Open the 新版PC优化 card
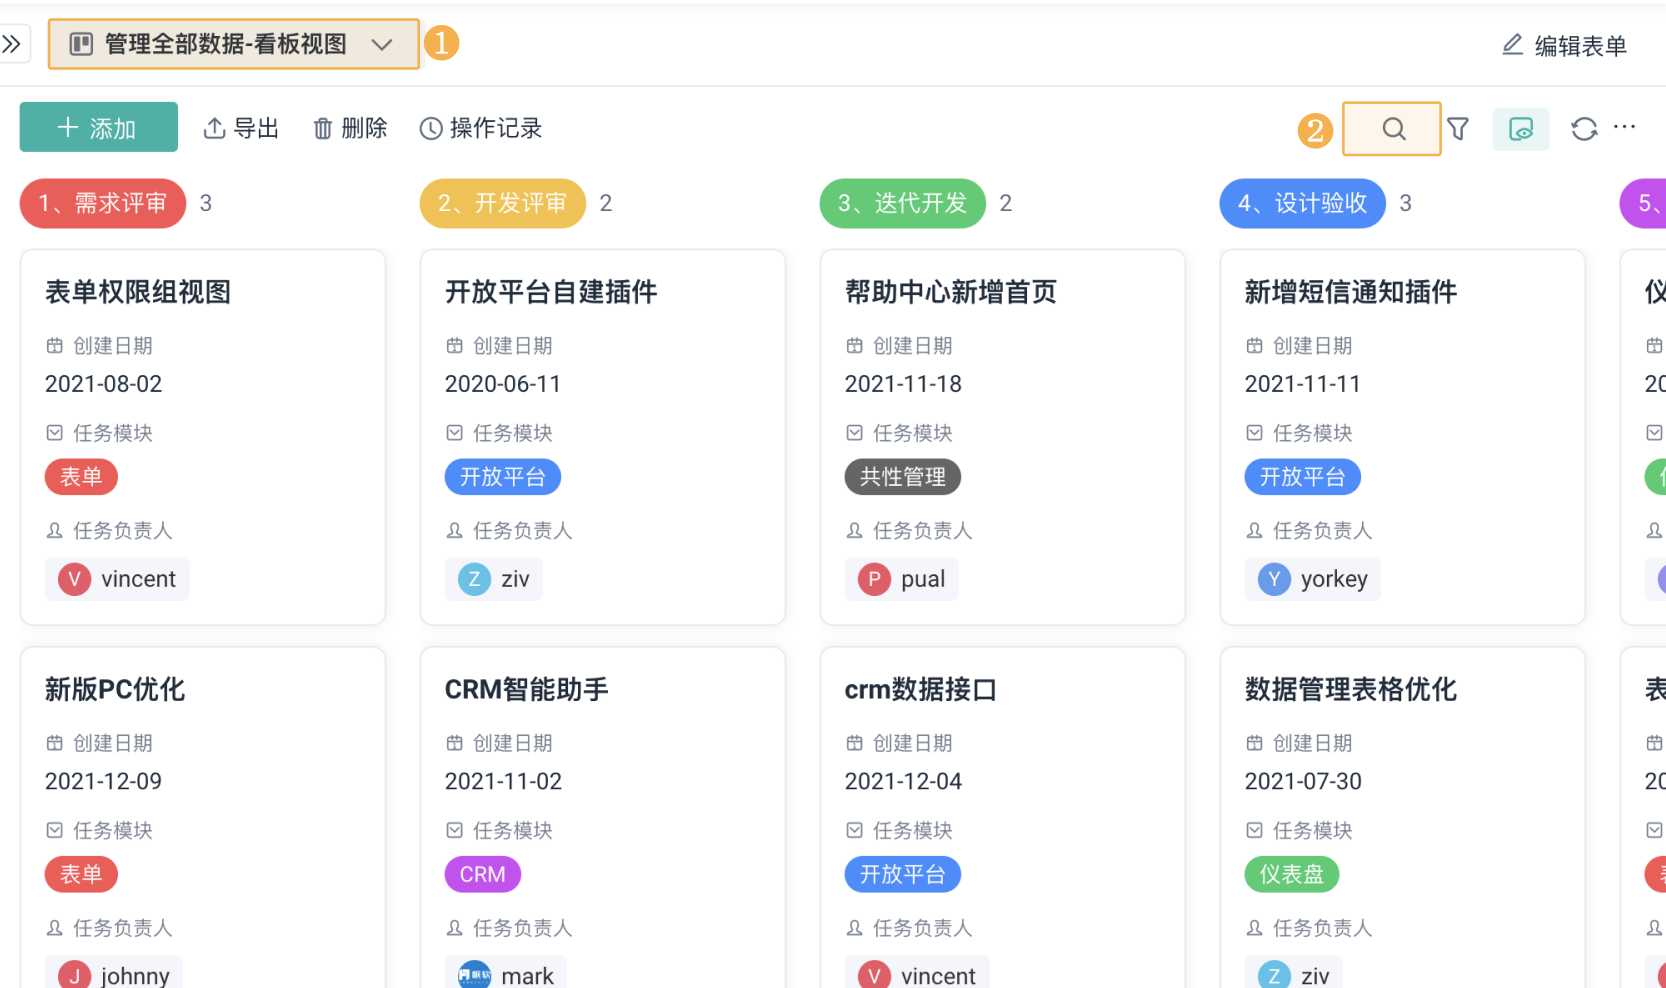This screenshot has width=1666, height=988. (203, 818)
